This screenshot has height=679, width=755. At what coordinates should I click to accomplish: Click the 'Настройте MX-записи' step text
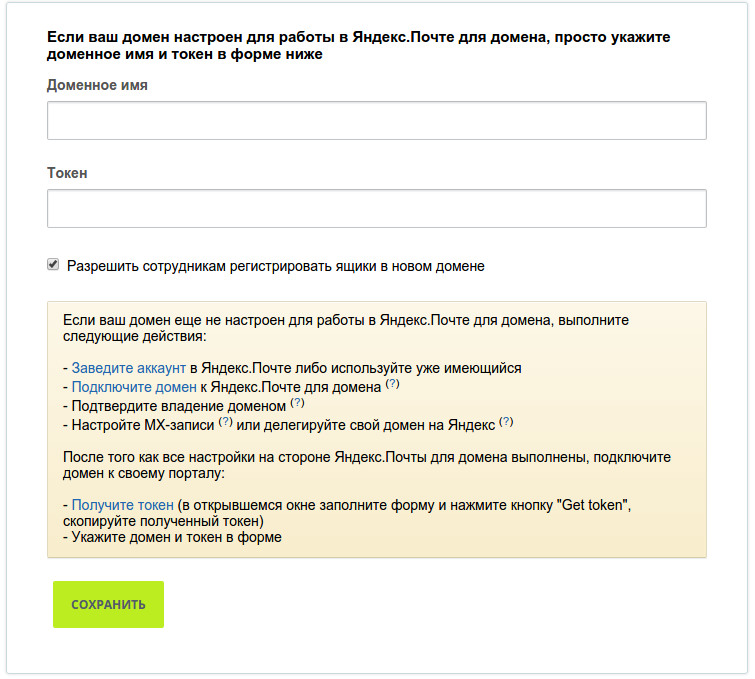[143, 425]
